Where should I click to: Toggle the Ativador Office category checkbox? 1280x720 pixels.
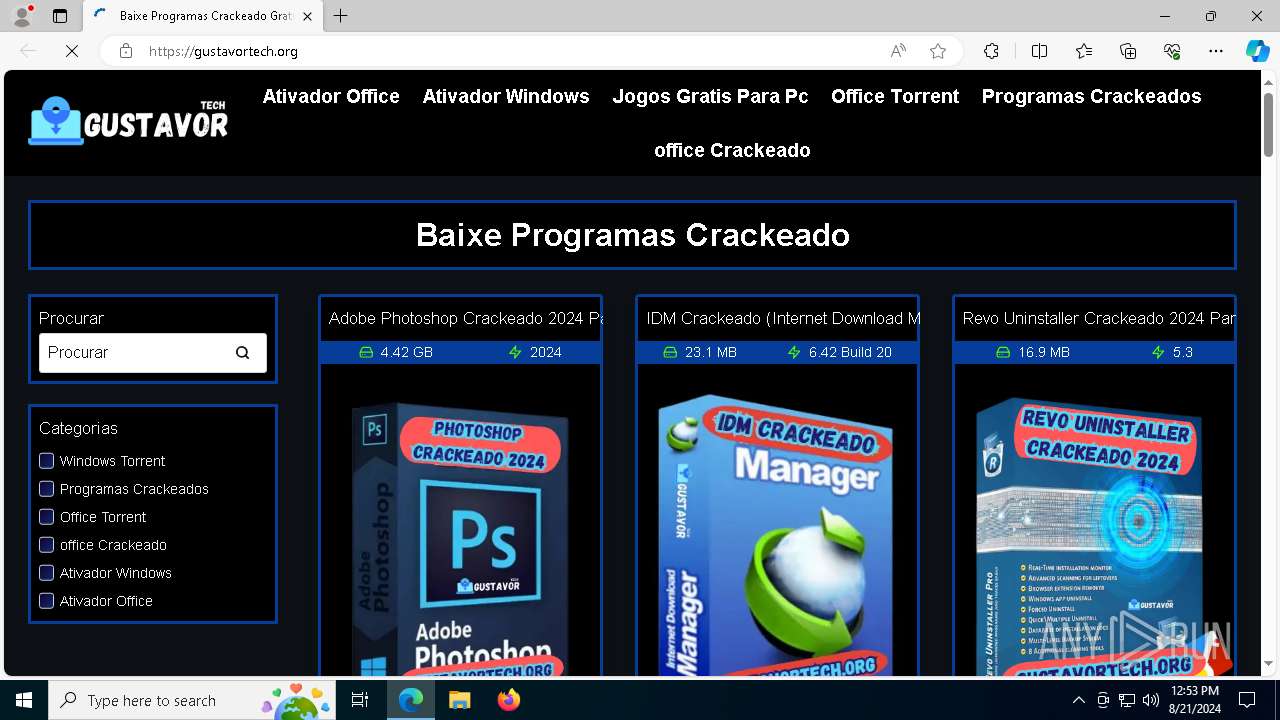point(46,601)
